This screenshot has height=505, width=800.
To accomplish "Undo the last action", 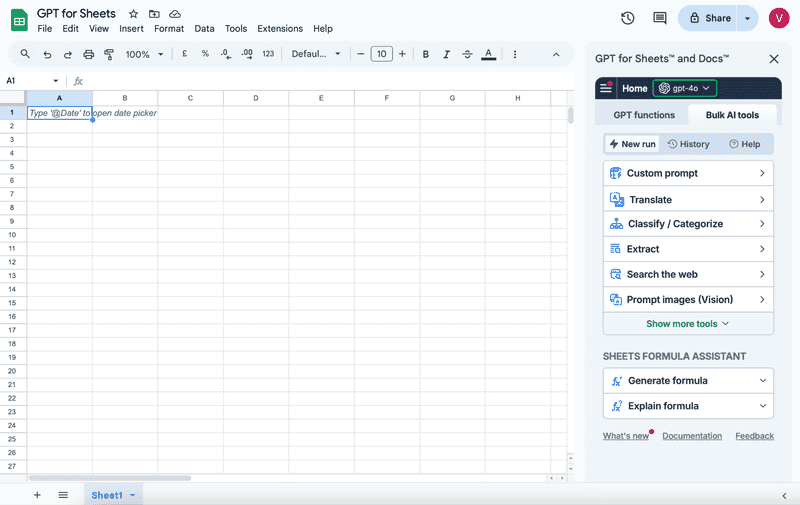I will 47,54.
